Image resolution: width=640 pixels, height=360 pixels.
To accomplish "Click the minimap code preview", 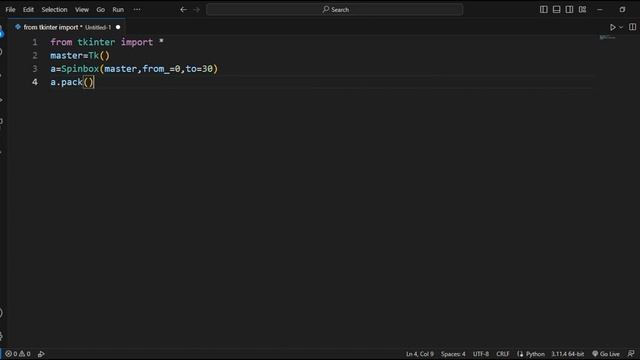I will pyautogui.click(x=607, y=38).
